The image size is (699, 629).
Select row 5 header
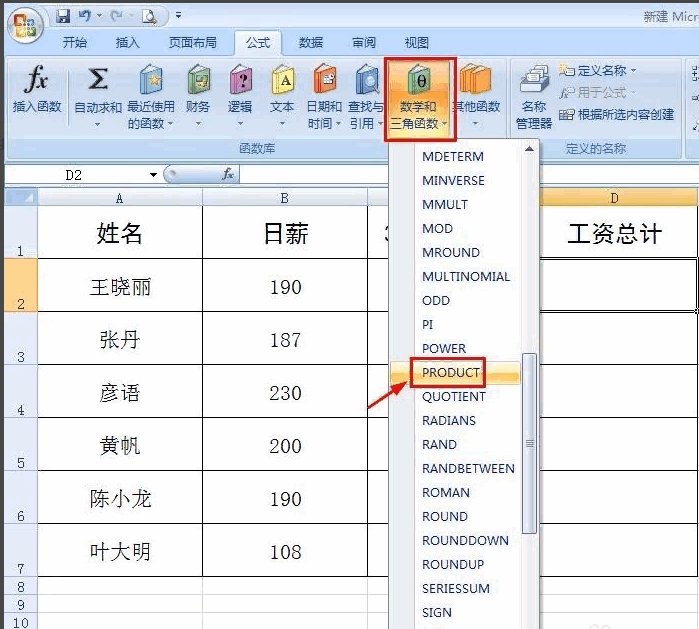click(x=21, y=444)
